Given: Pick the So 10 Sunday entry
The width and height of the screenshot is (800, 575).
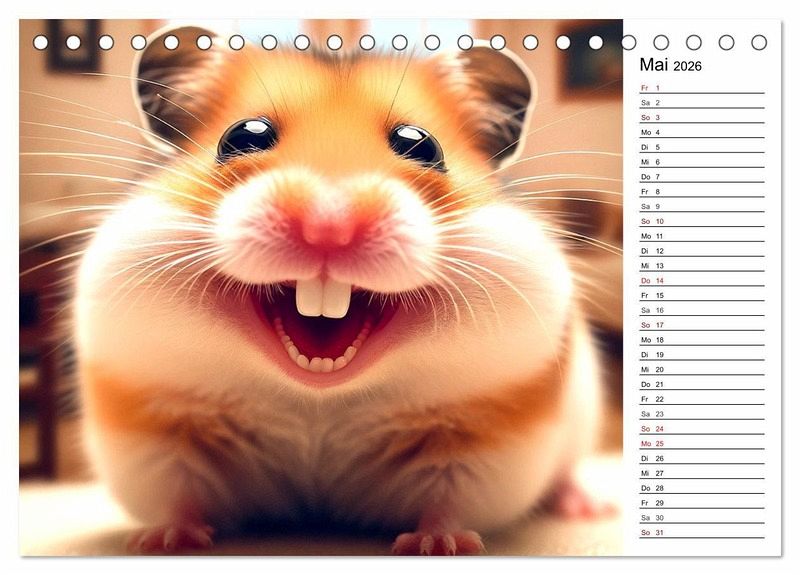Looking at the screenshot, I should 701,221.
